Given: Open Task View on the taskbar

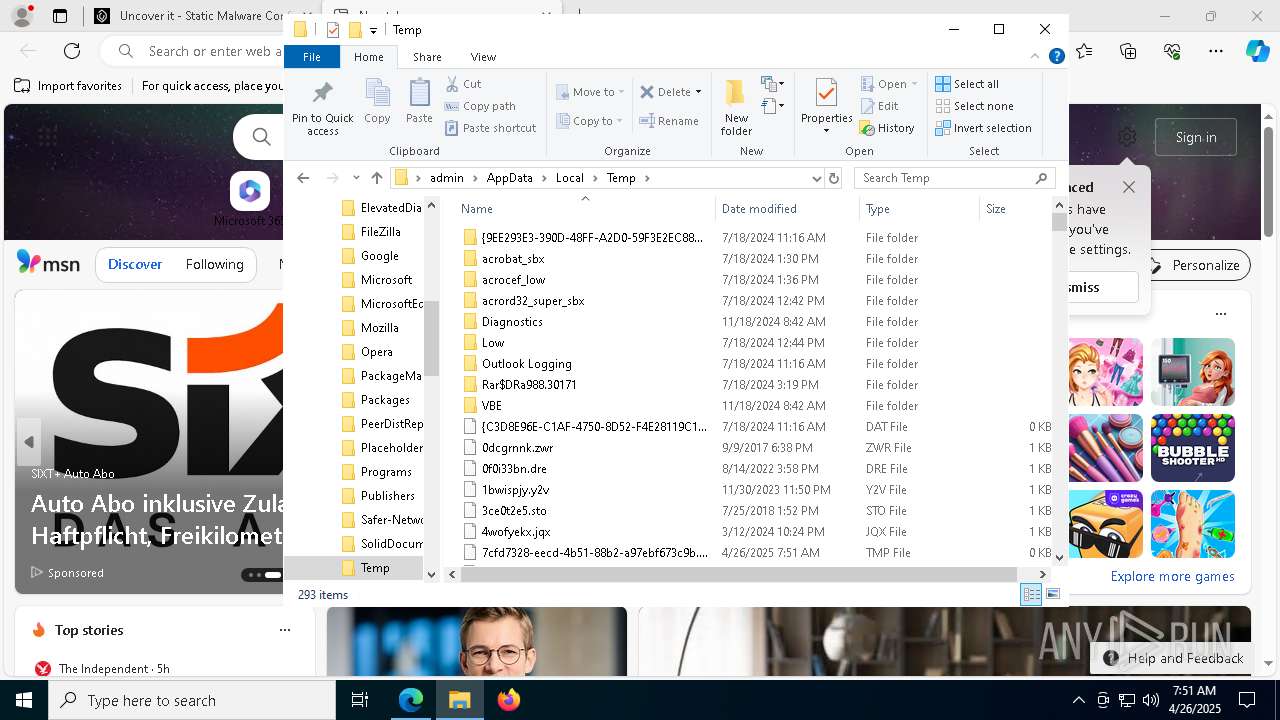Looking at the screenshot, I should 360,700.
